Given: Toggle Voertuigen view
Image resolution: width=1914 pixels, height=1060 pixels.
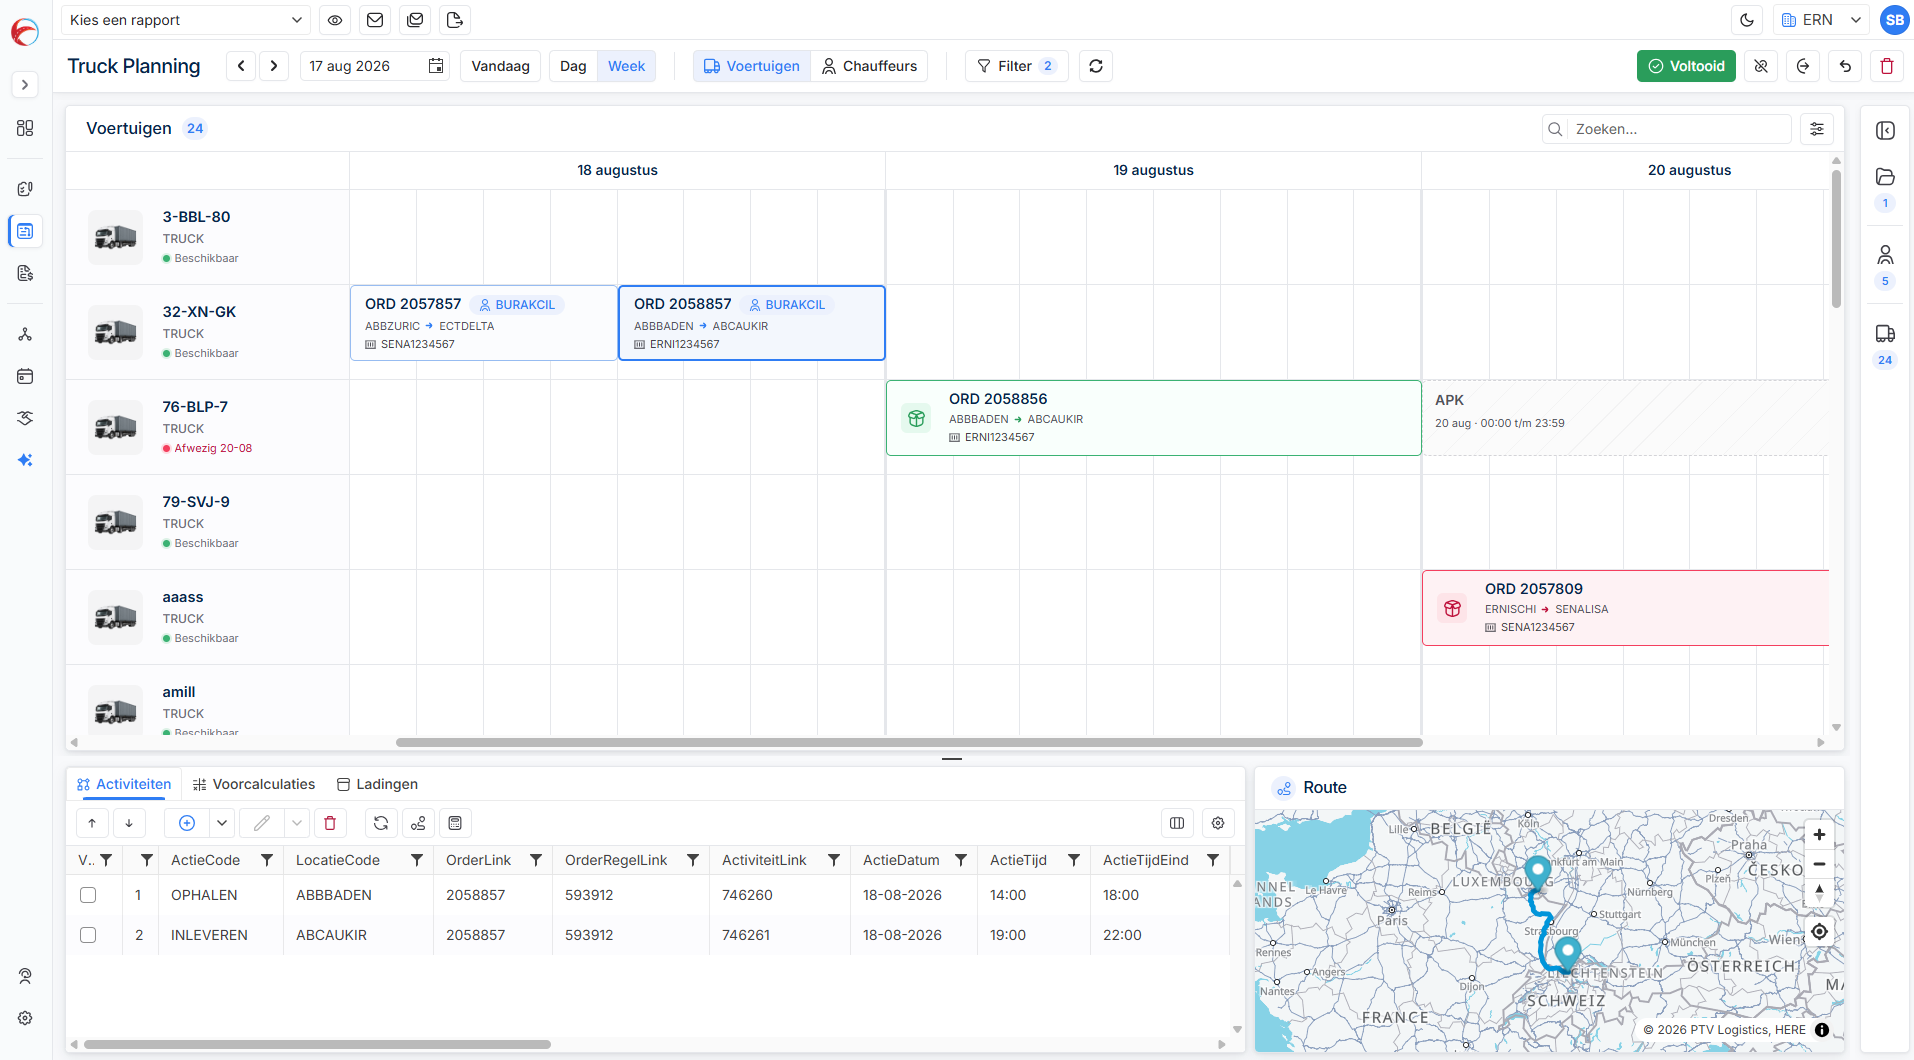Looking at the screenshot, I should 752,66.
